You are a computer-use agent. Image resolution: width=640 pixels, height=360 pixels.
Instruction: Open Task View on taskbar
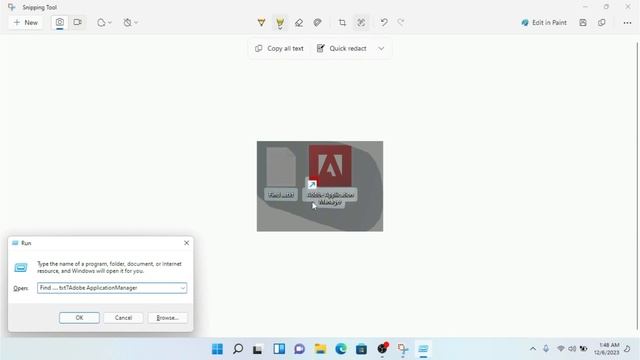coord(258,349)
